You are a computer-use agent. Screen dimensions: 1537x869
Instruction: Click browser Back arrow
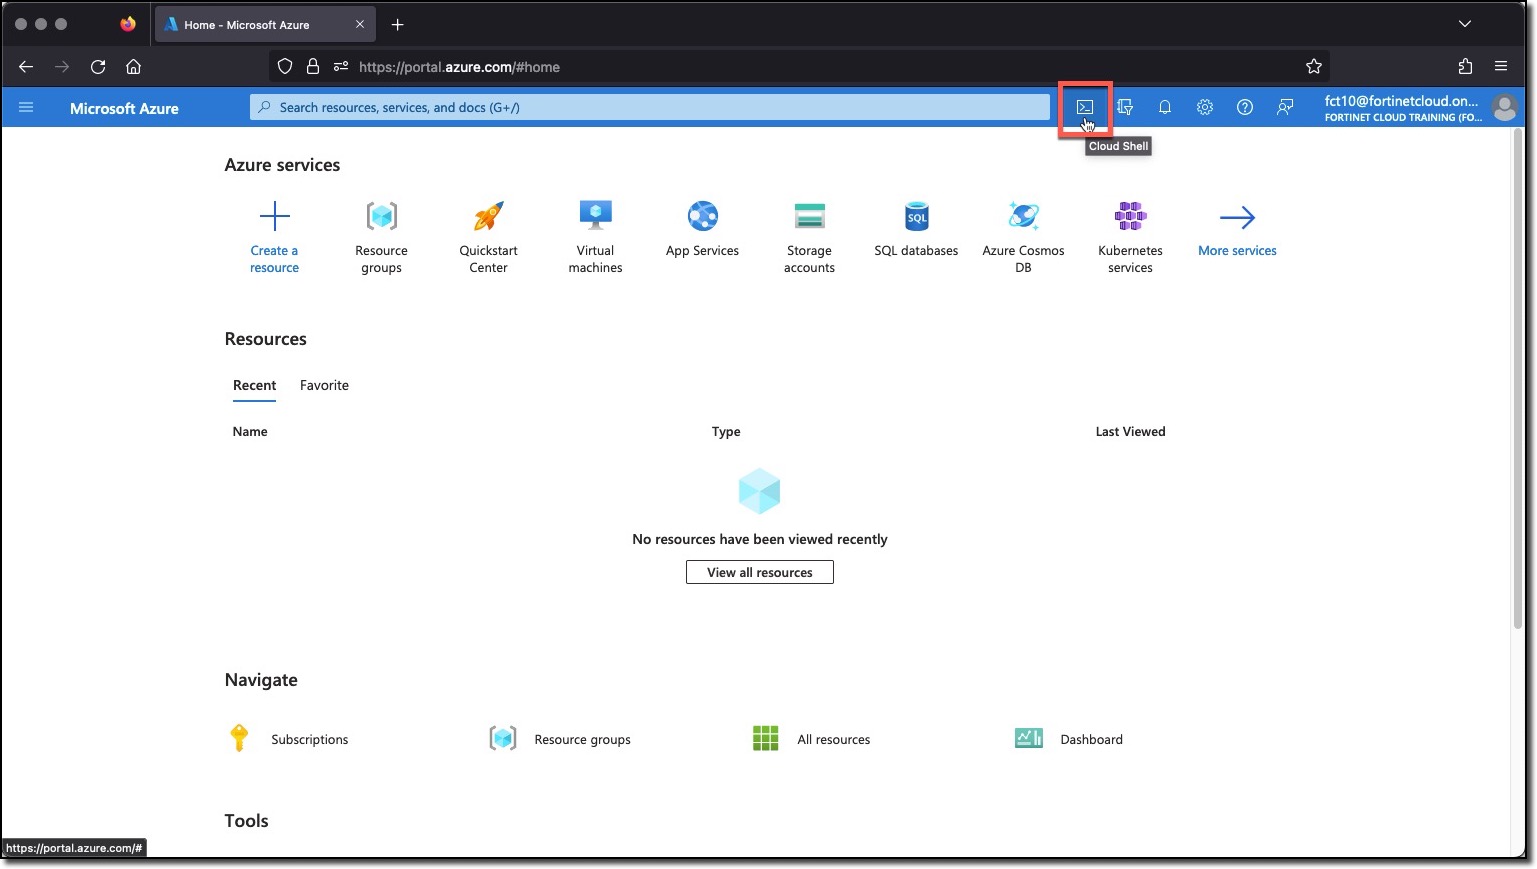pyautogui.click(x=26, y=67)
